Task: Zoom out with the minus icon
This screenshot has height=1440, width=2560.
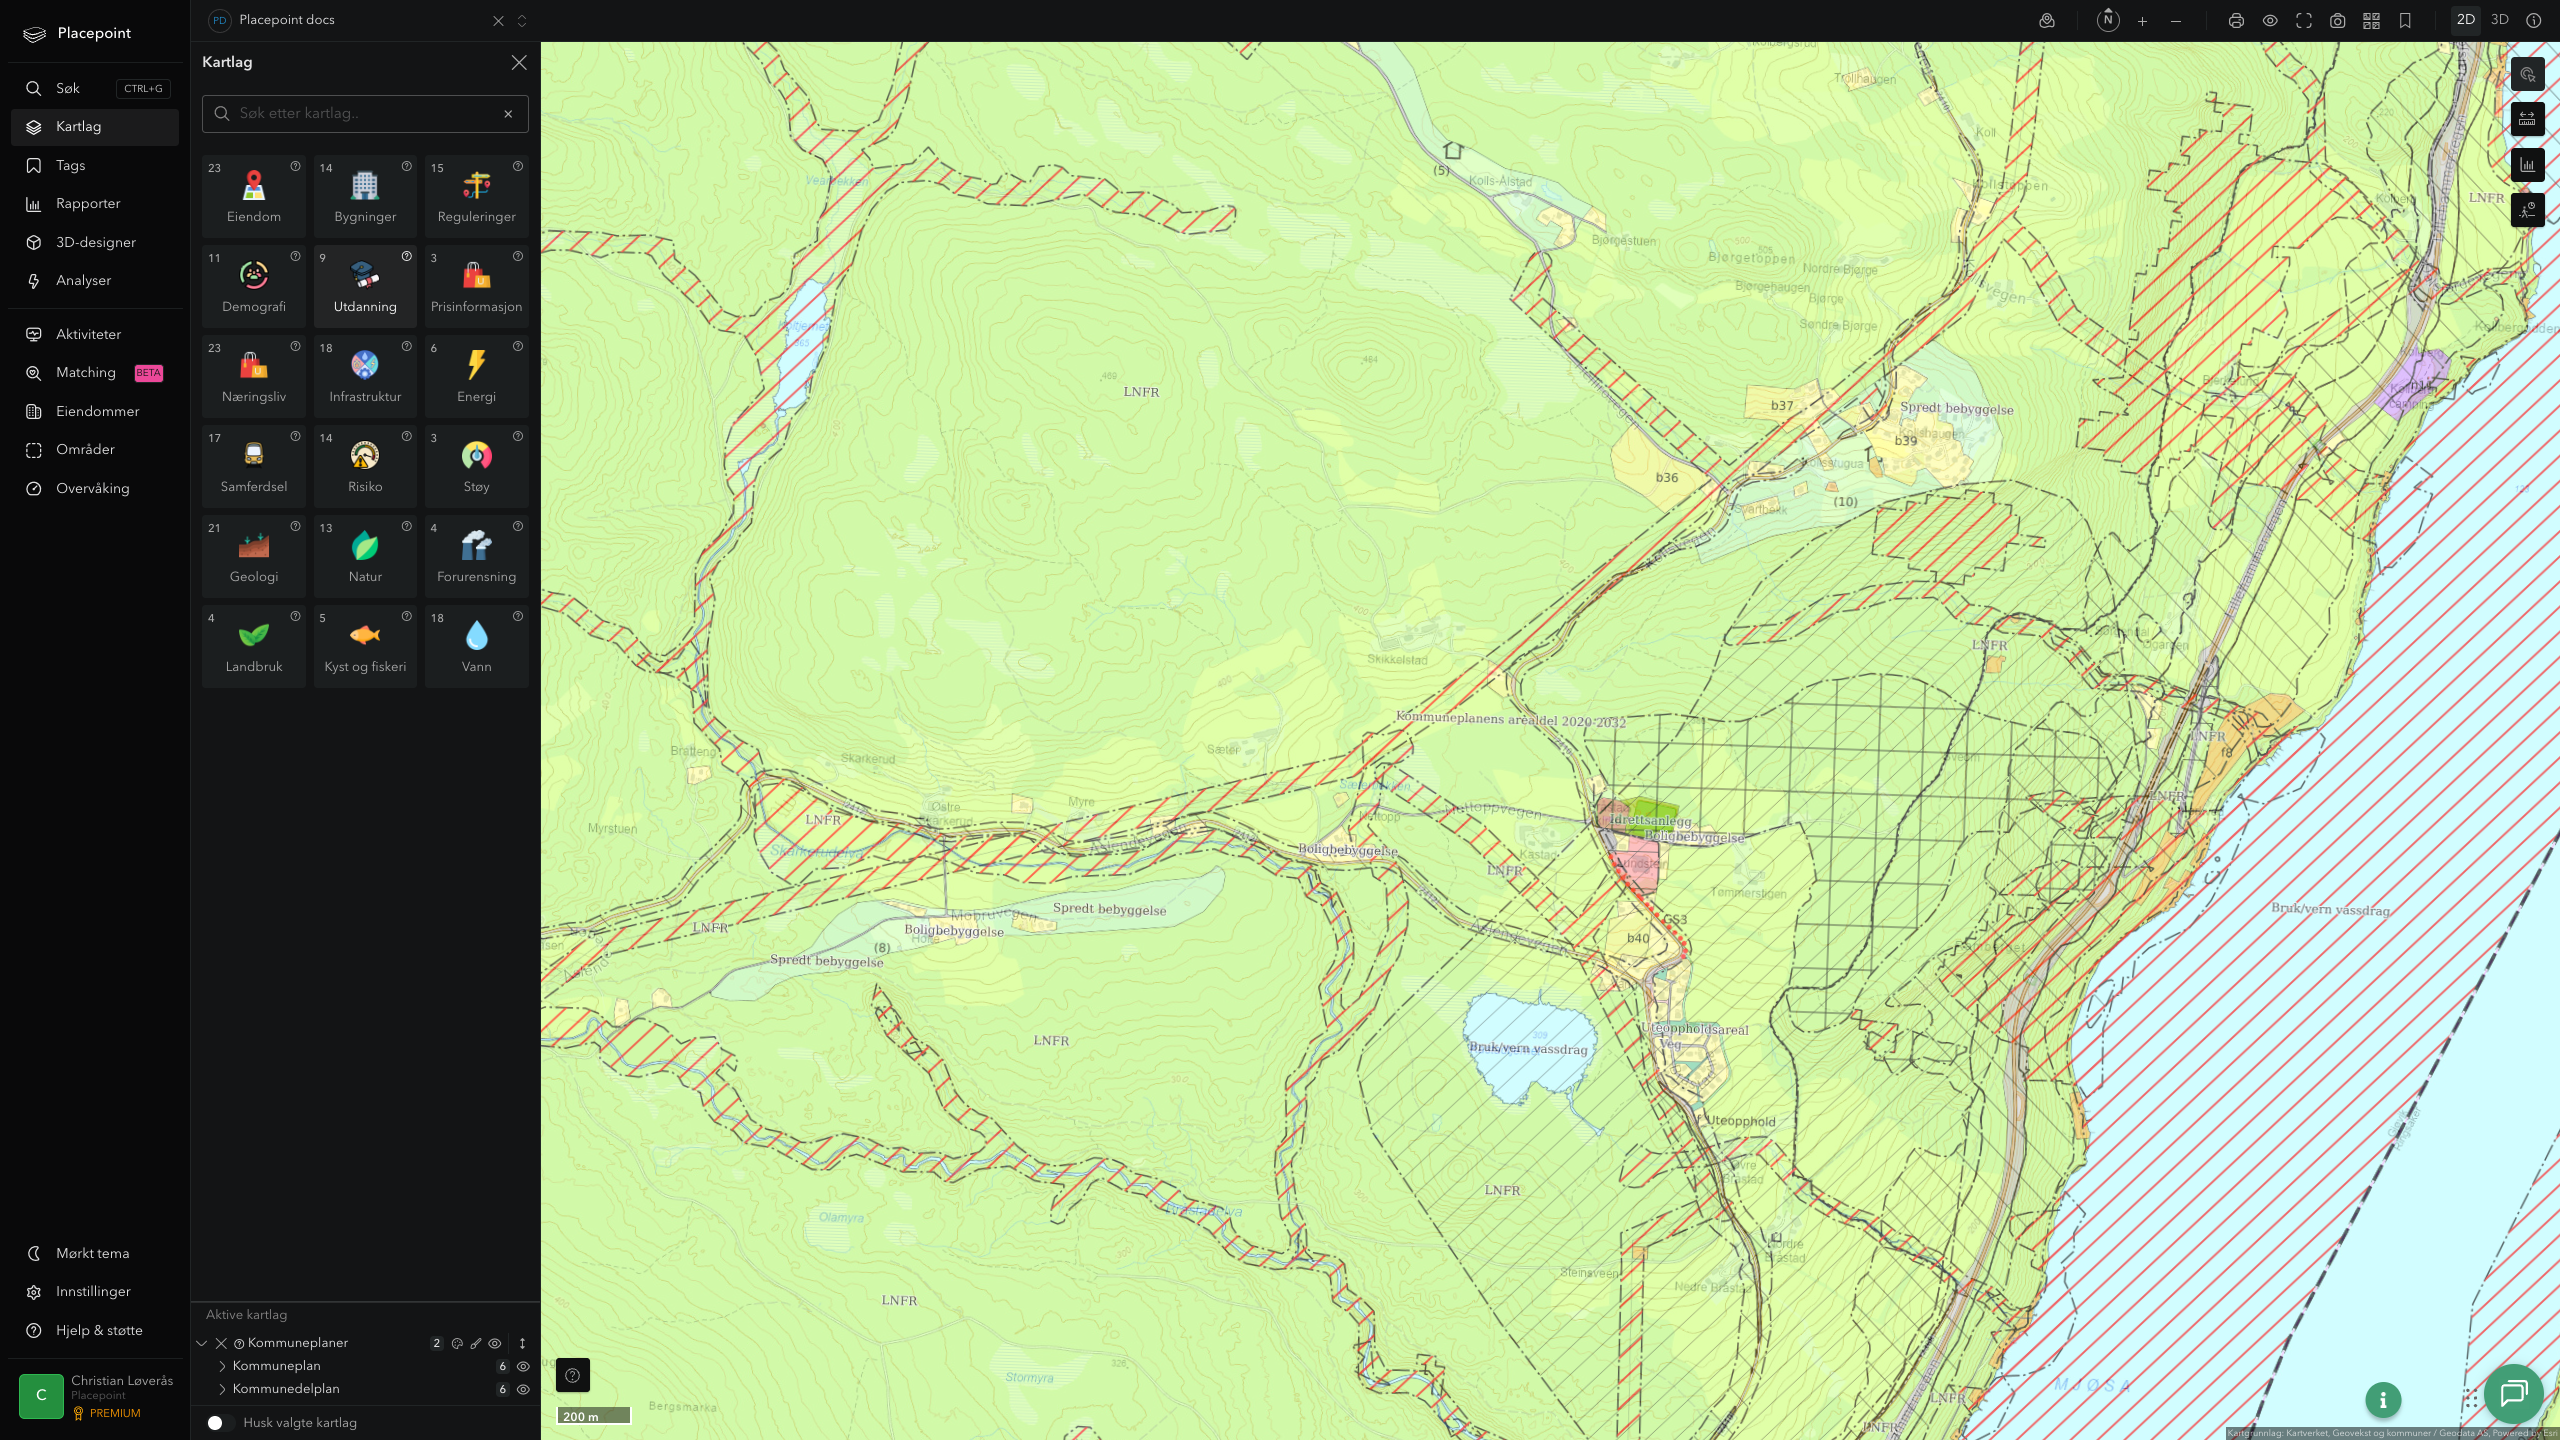Action: pos(2176,21)
